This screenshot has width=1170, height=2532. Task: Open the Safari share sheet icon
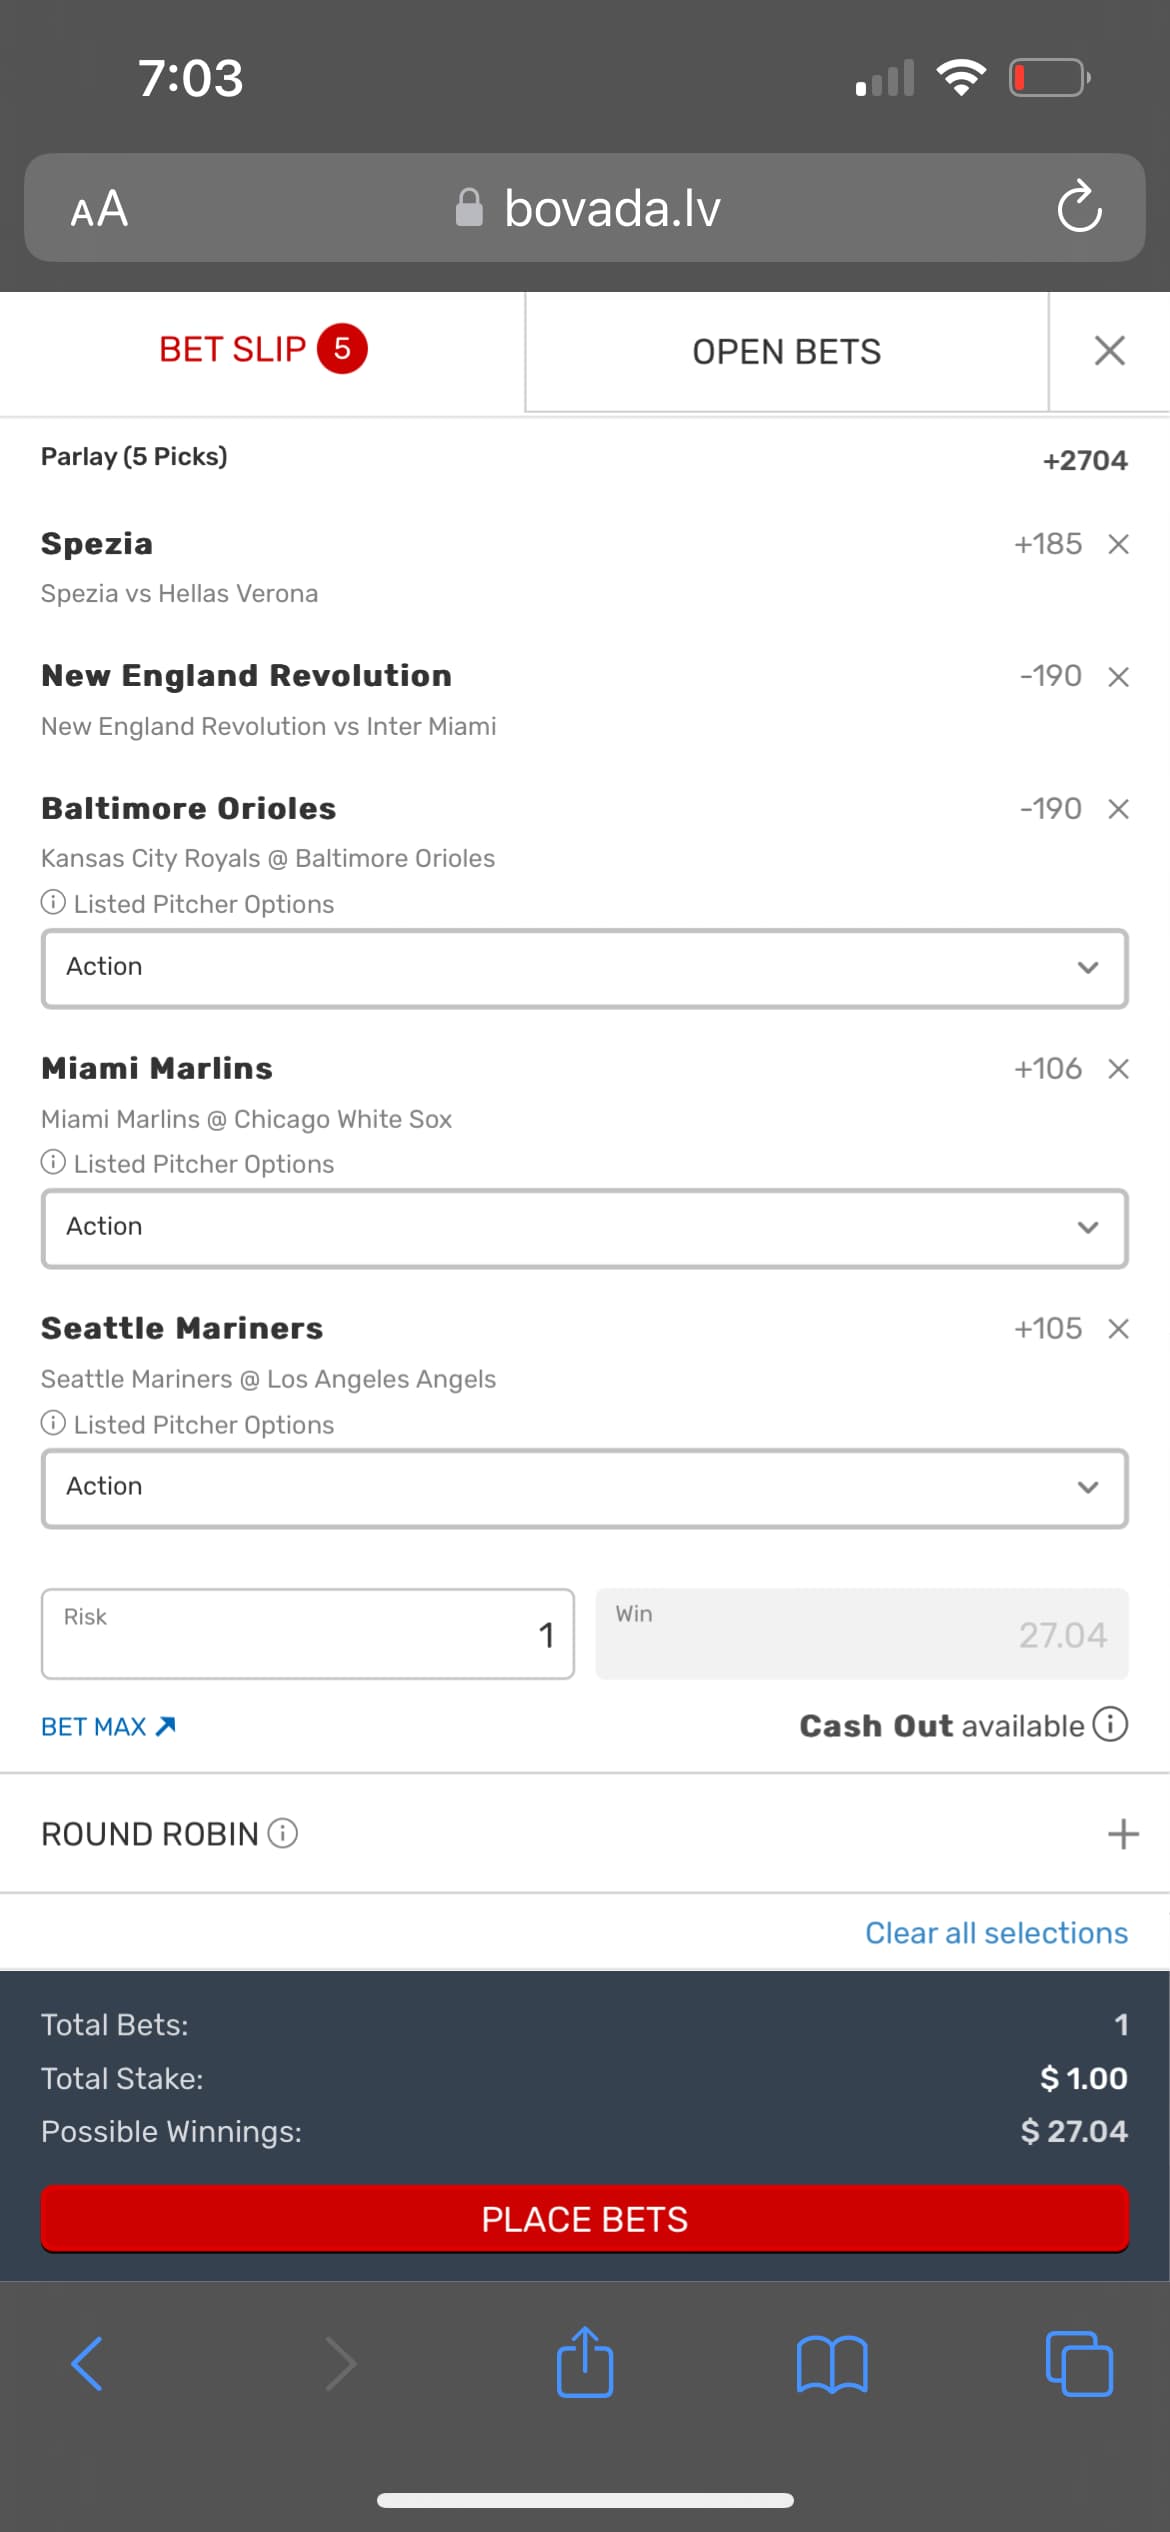pyautogui.click(x=585, y=2364)
